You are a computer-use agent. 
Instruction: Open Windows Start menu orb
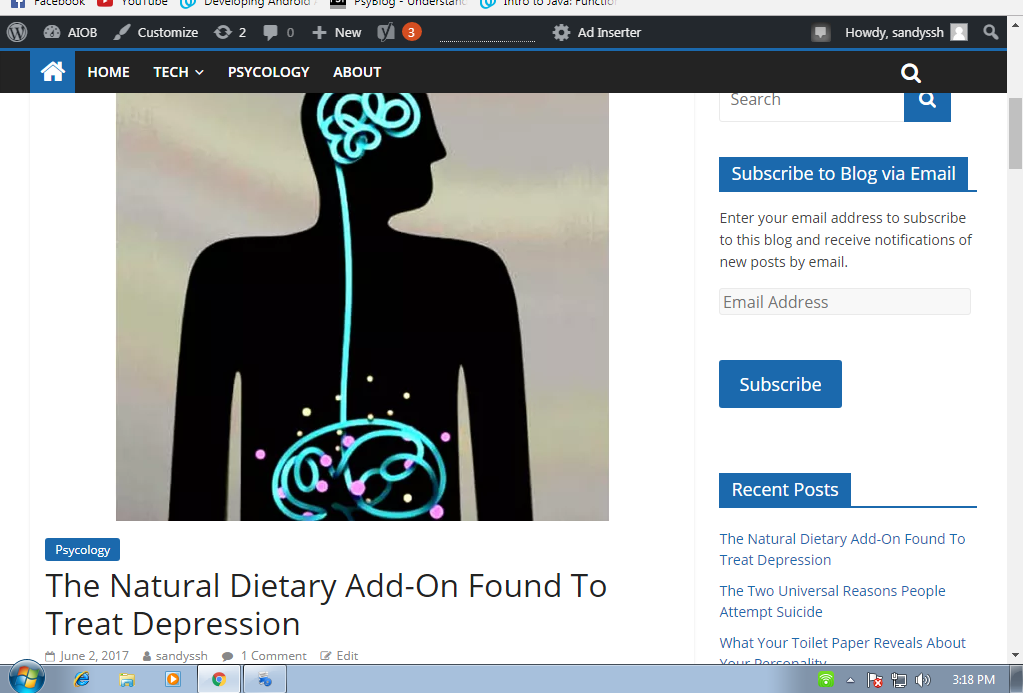click(x=27, y=678)
